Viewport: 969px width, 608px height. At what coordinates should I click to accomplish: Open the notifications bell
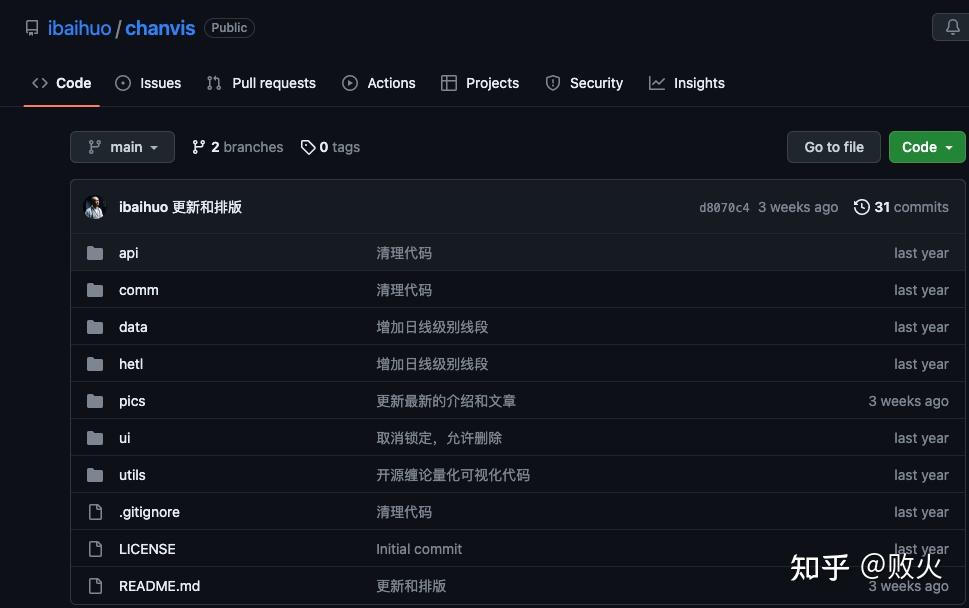tap(950, 27)
